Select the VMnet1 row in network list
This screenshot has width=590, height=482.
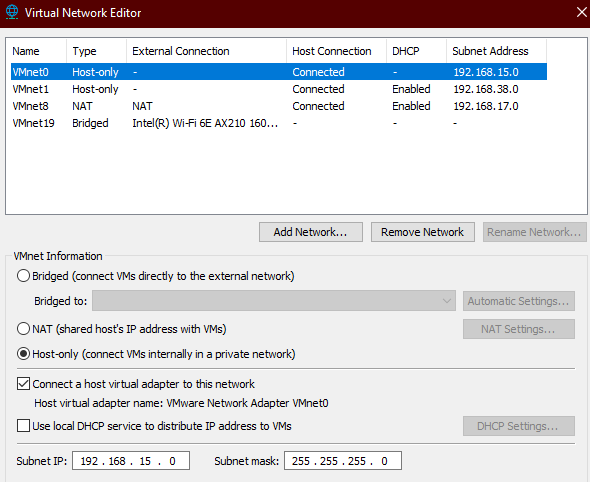(x=279, y=89)
